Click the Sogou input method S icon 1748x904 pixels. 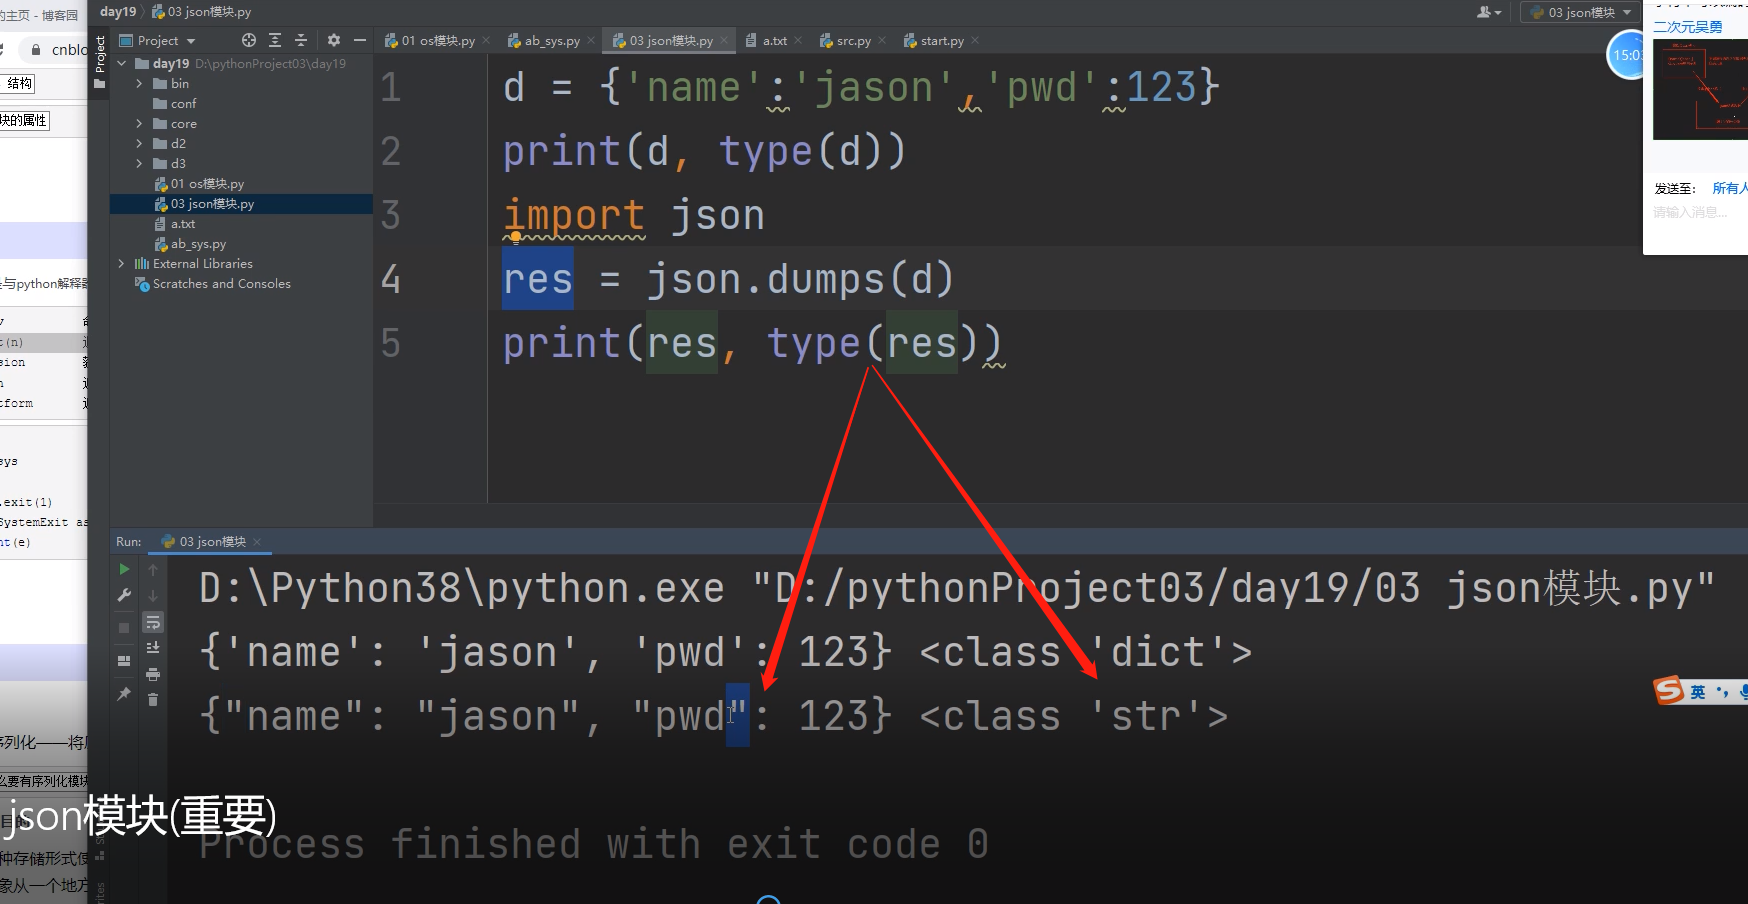tap(1668, 690)
